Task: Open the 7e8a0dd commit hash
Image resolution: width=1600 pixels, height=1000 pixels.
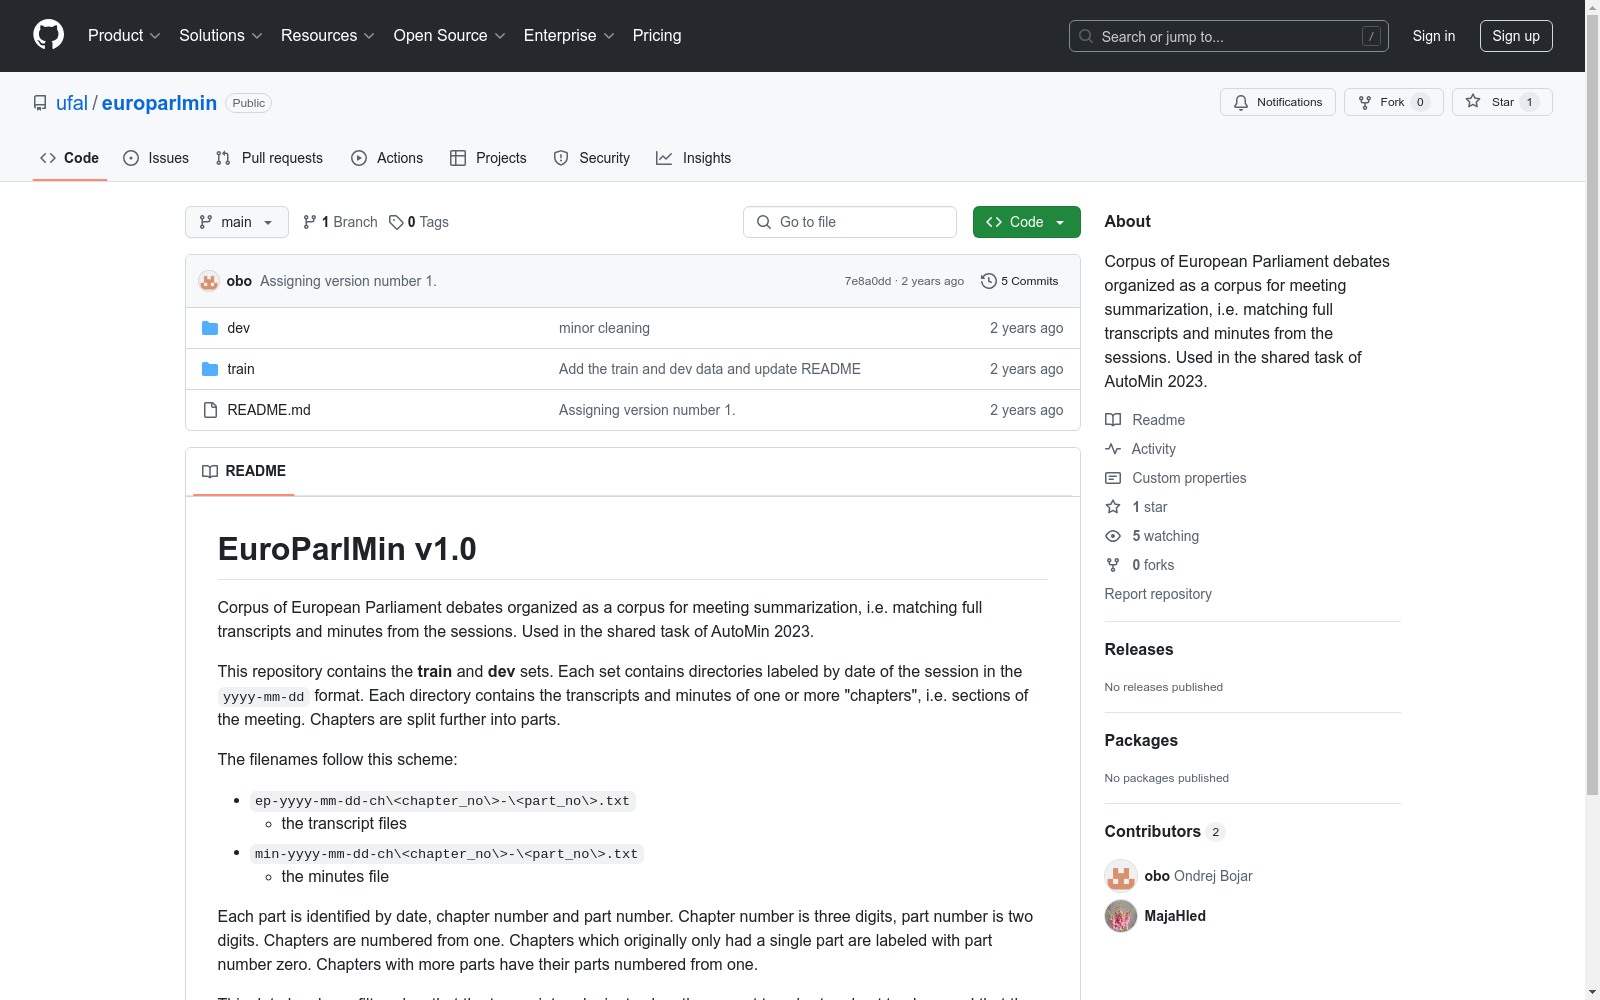Action: click(x=867, y=281)
